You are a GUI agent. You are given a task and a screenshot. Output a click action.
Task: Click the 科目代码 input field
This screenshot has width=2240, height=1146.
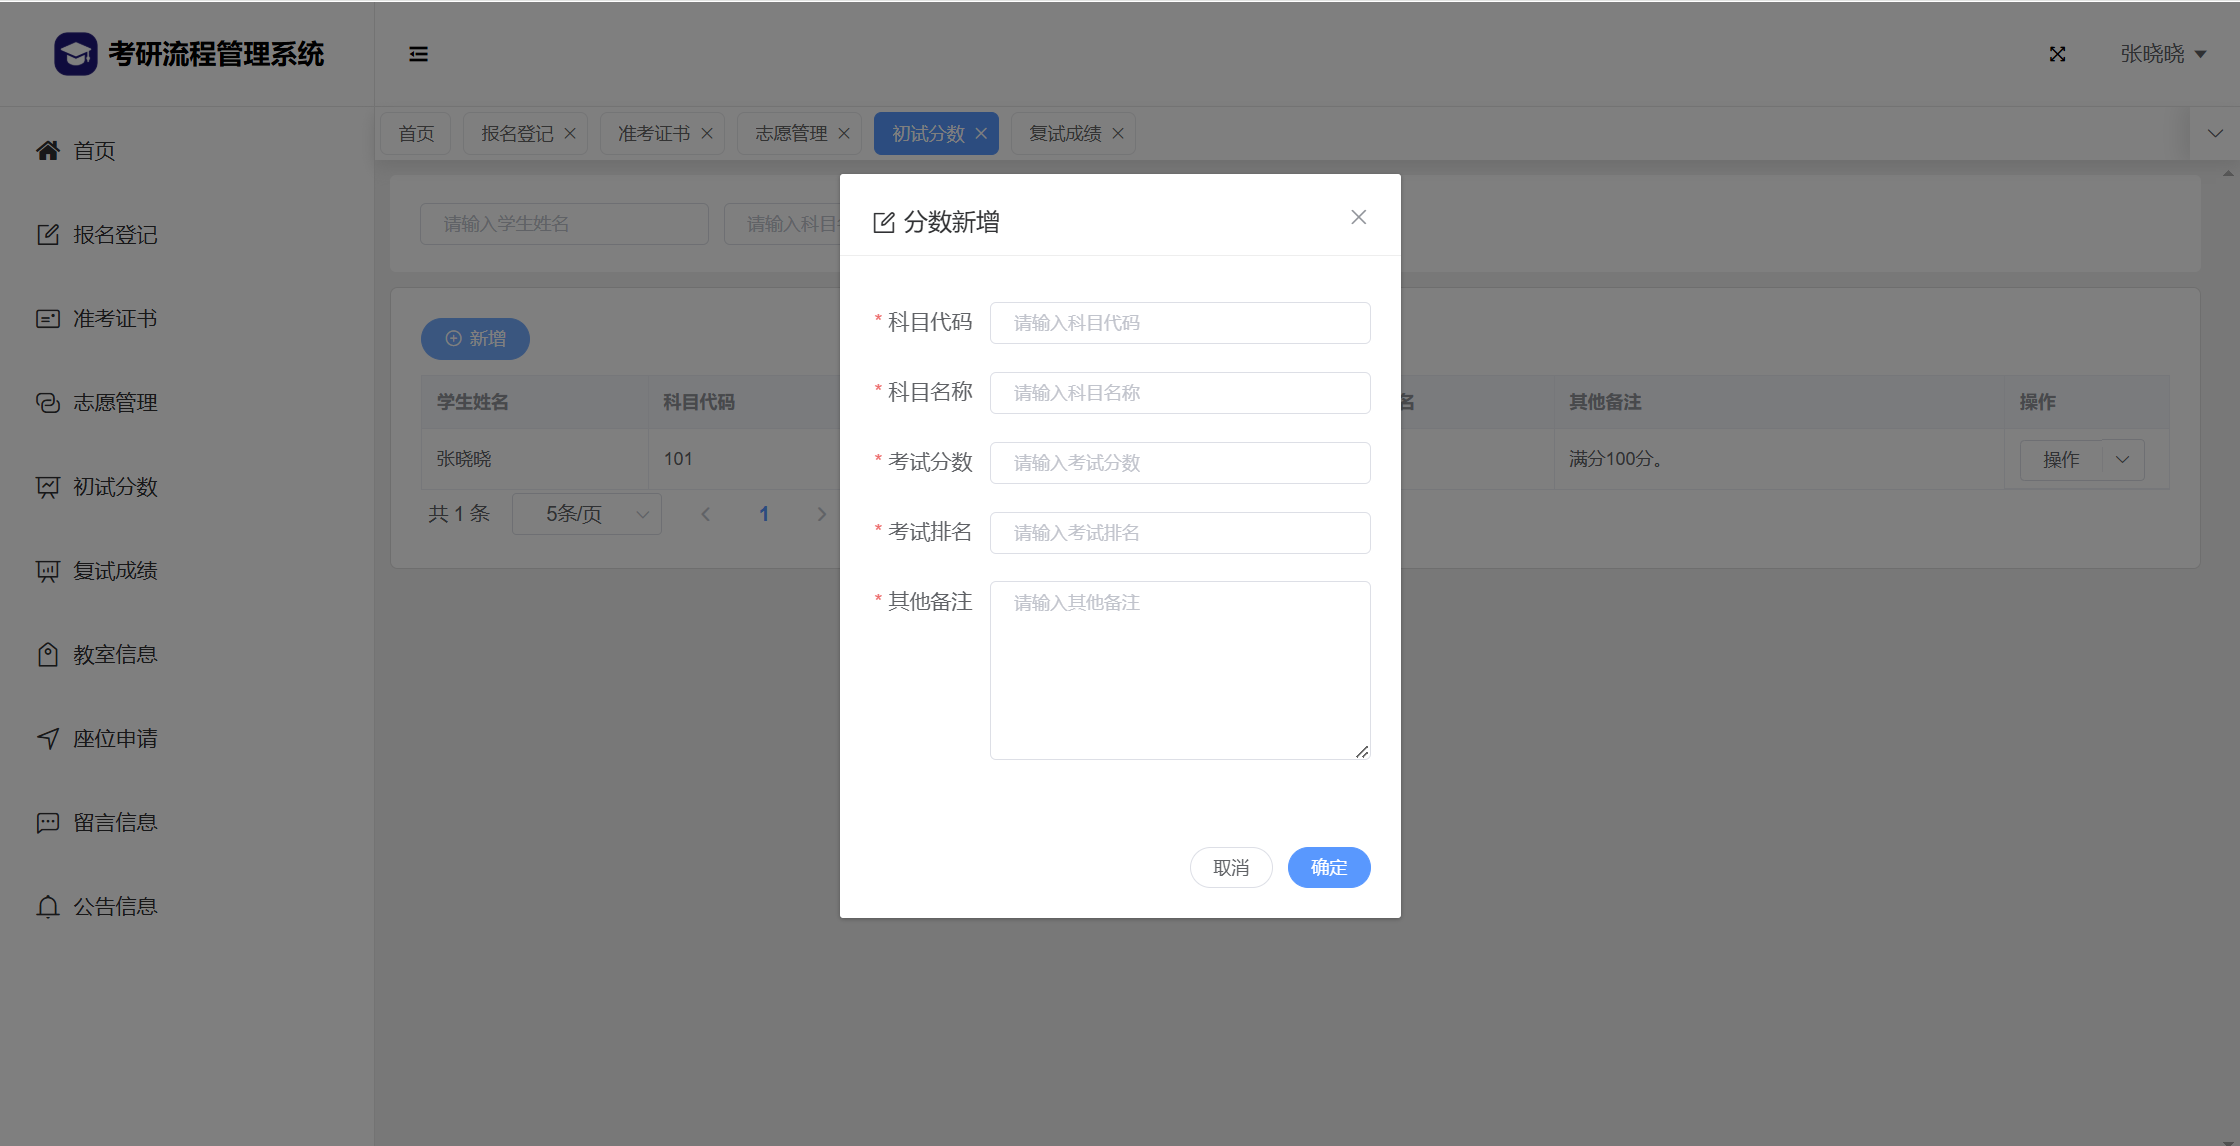pos(1180,323)
